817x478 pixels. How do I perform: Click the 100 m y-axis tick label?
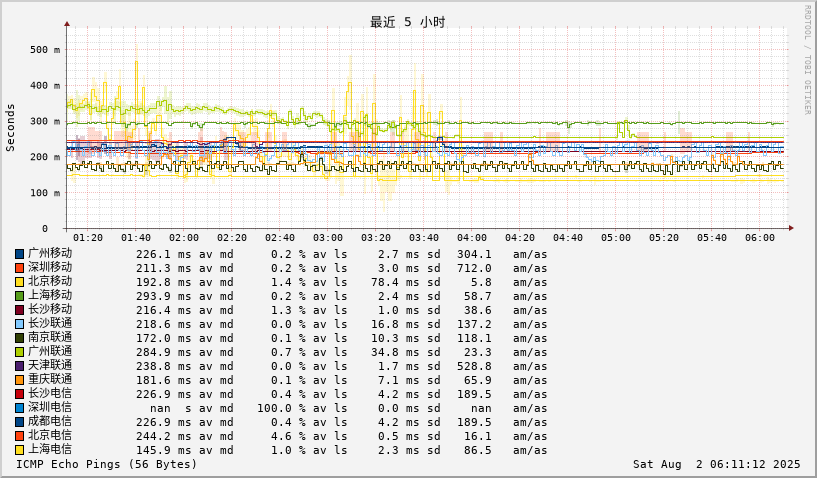point(45,193)
